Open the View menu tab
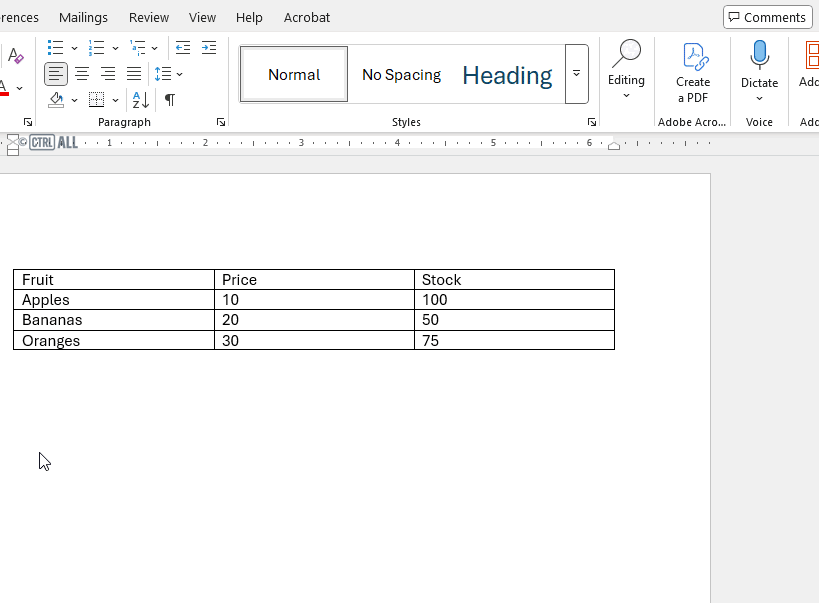819x603 pixels. 202,17
